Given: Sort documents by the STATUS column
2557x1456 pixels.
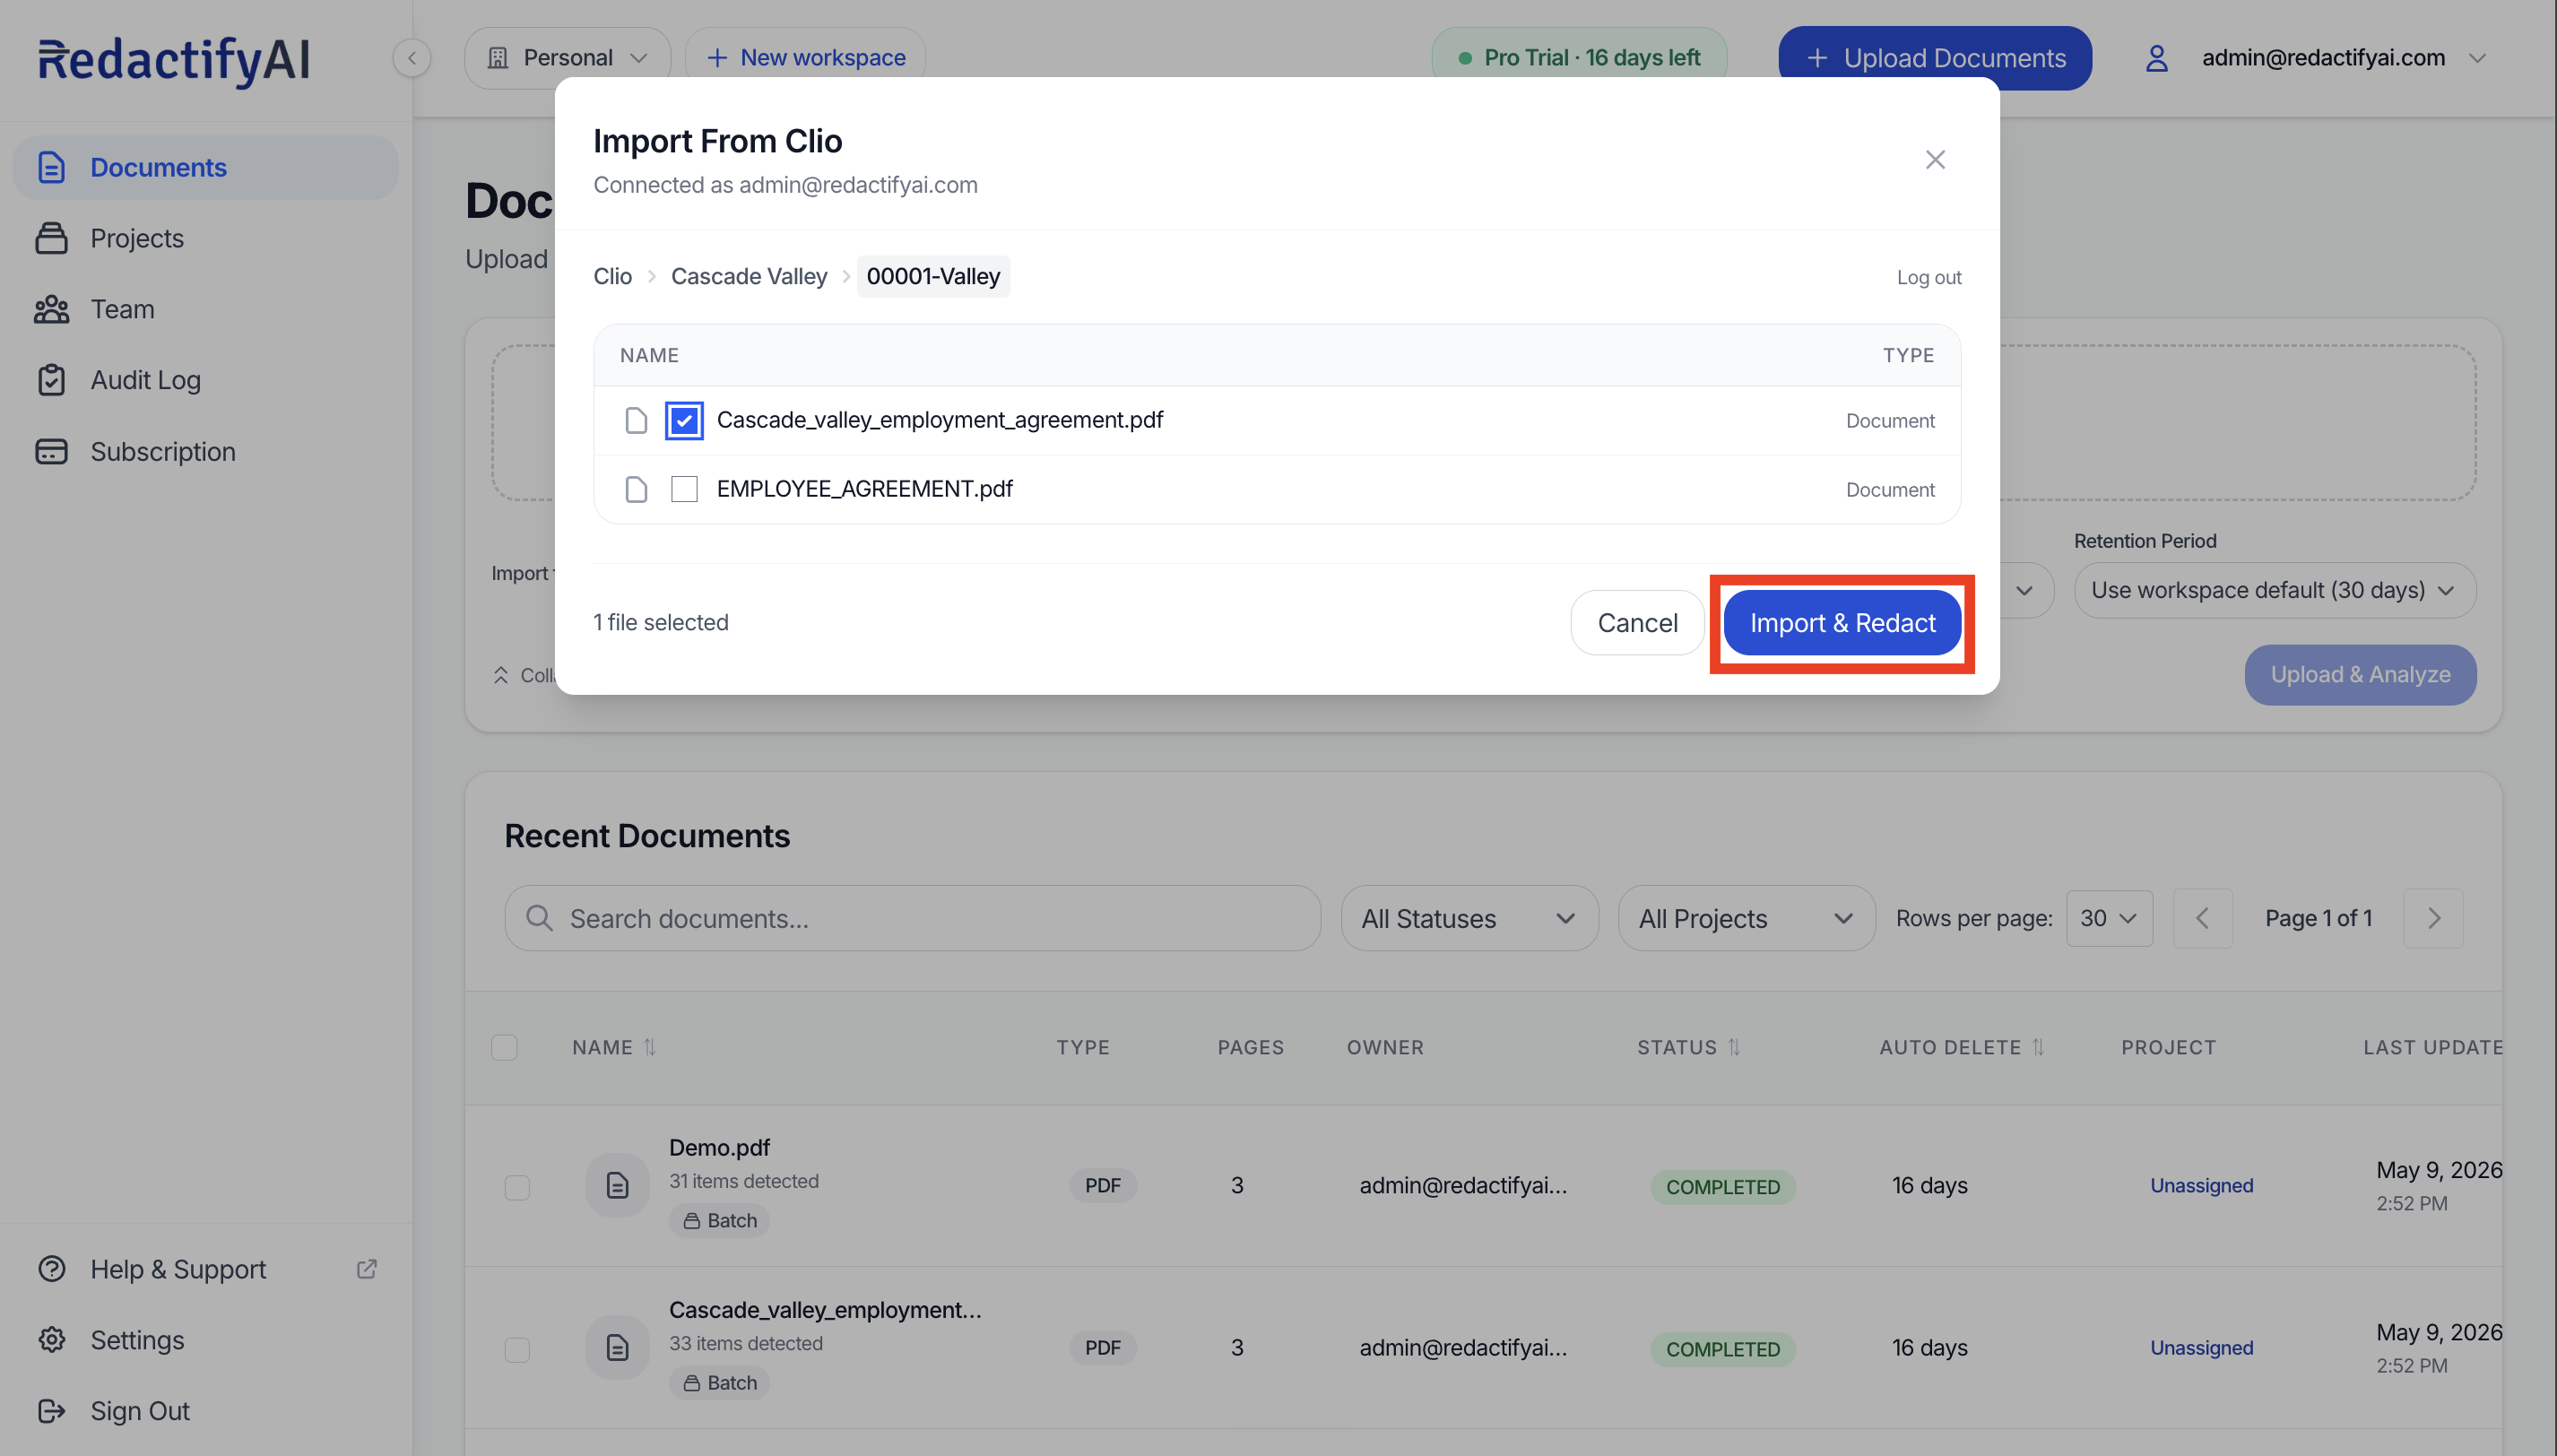Looking at the screenshot, I should (x=1689, y=1047).
